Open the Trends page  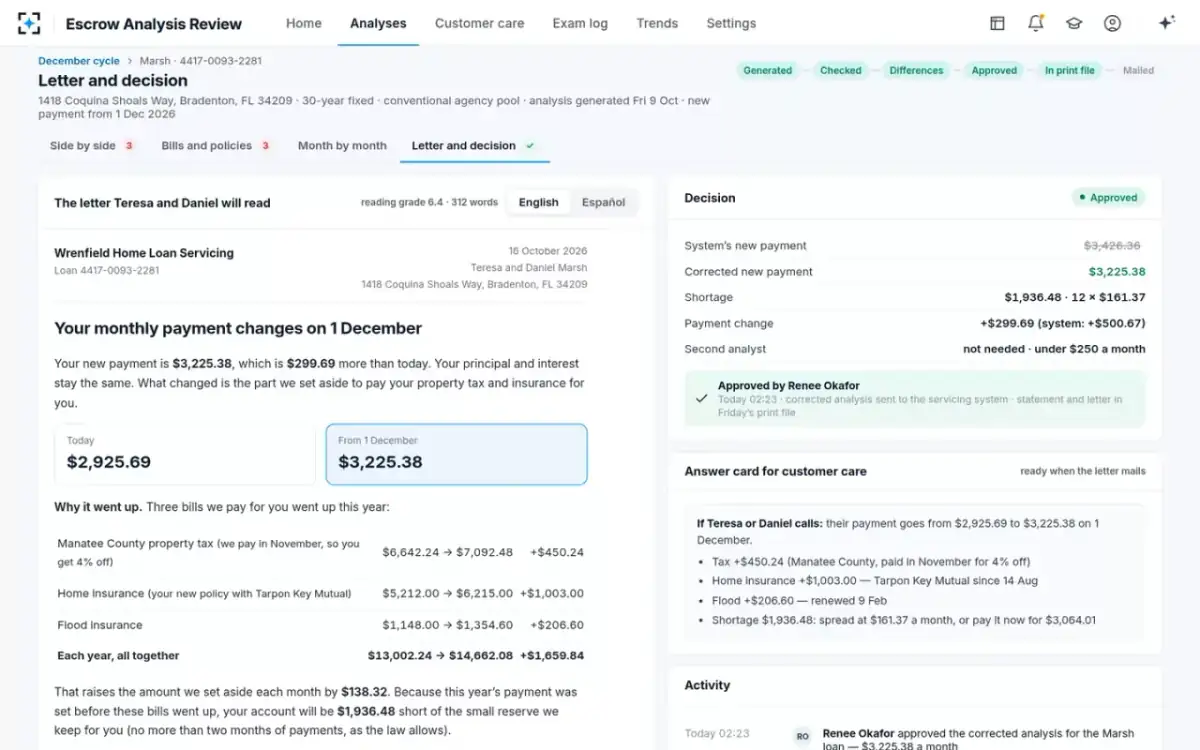click(657, 23)
